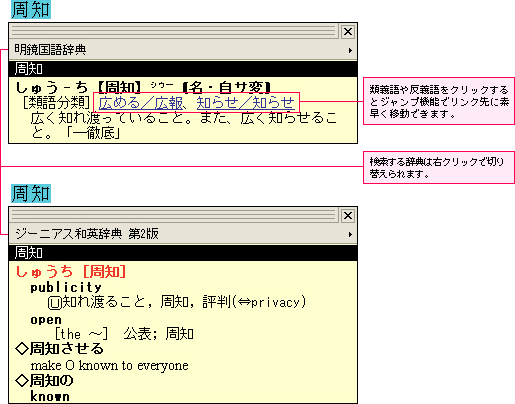The height and width of the screenshot is (404, 515).
Task: Click the 【名・自サ変】 part-of-speech label
Action: point(228,87)
